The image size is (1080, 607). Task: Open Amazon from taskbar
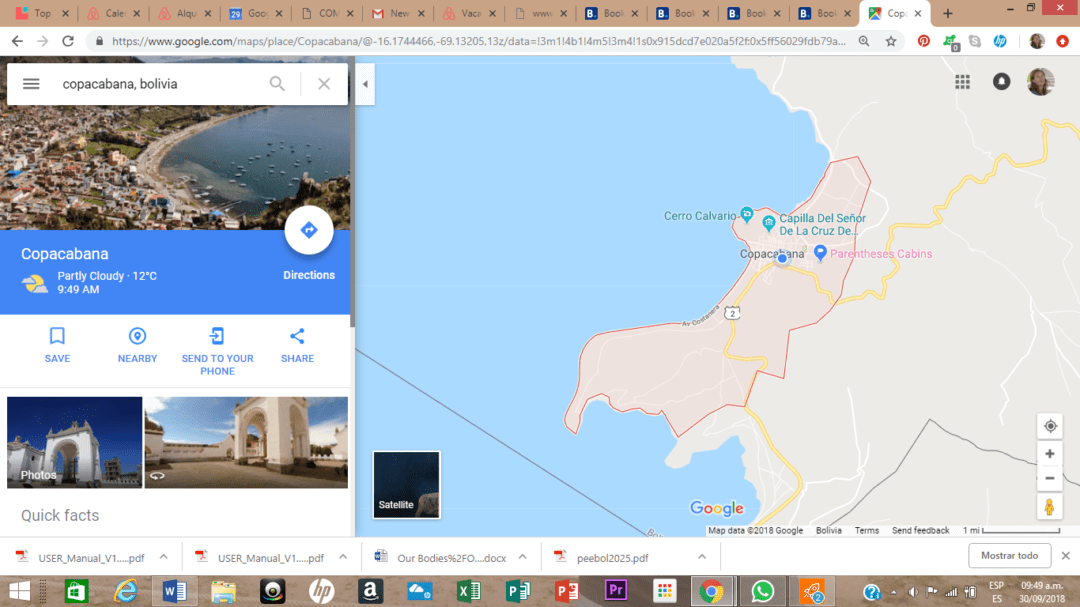370,591
